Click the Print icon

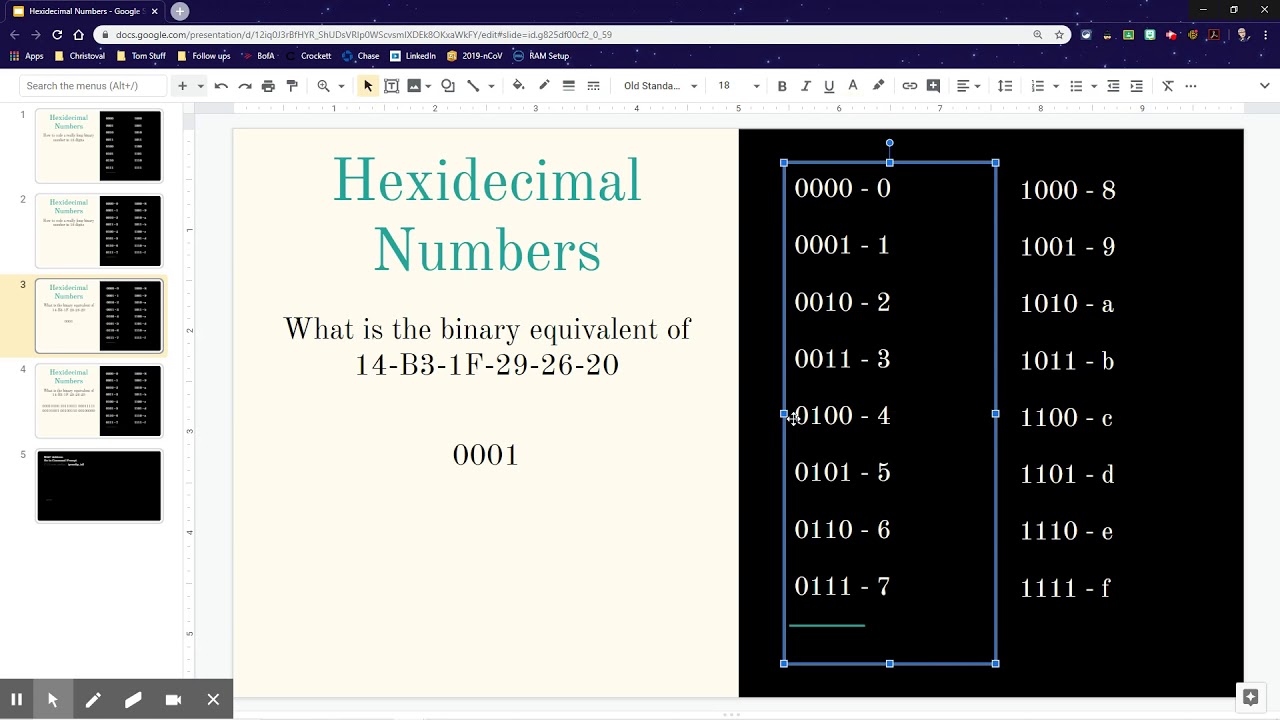click(x=268, y=86)
